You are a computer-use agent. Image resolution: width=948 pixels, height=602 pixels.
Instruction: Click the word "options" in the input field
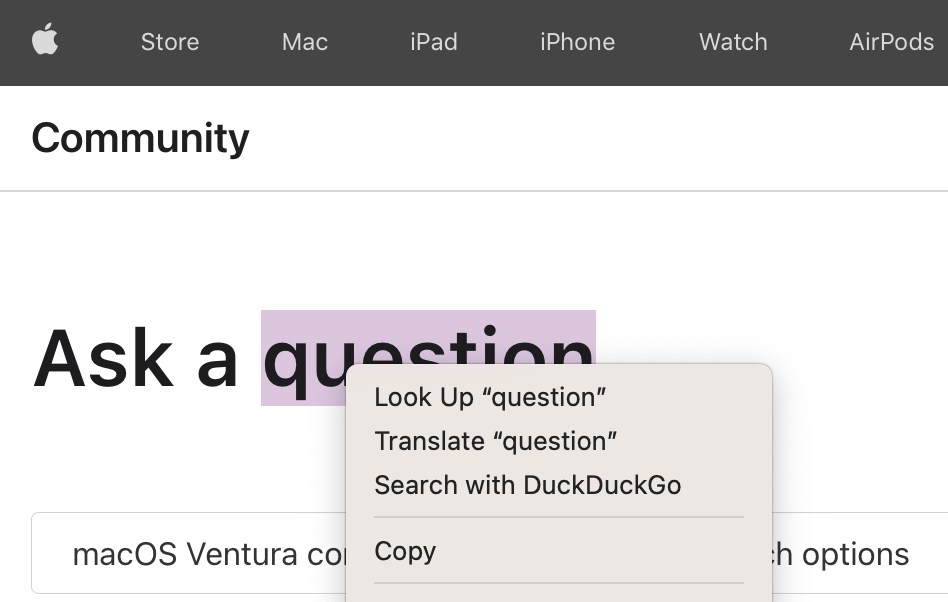(x=855, y=554)
